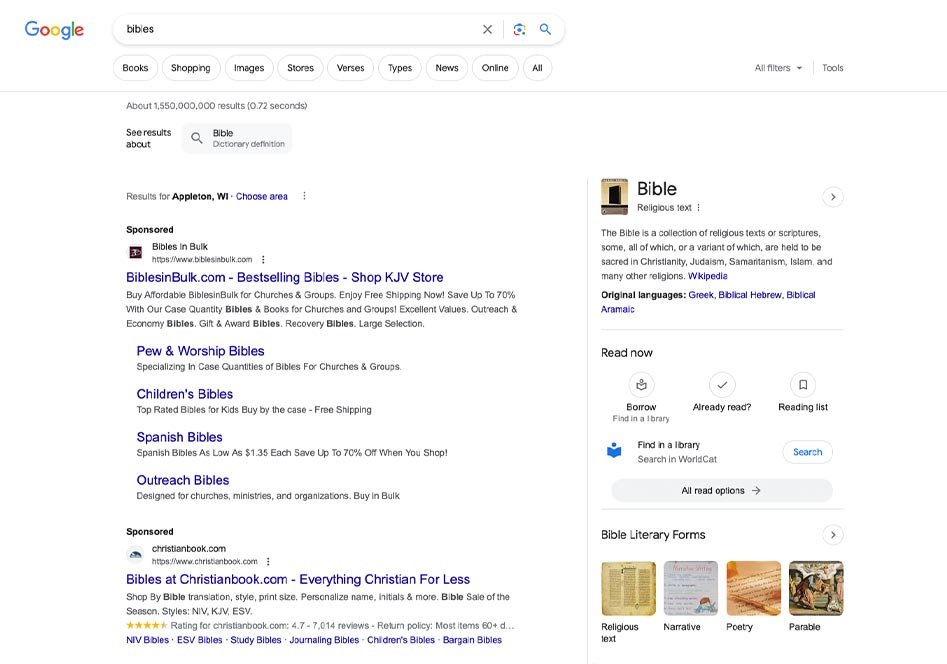
Task: Open Google Lens image search icon
Action: coord(519,29)
